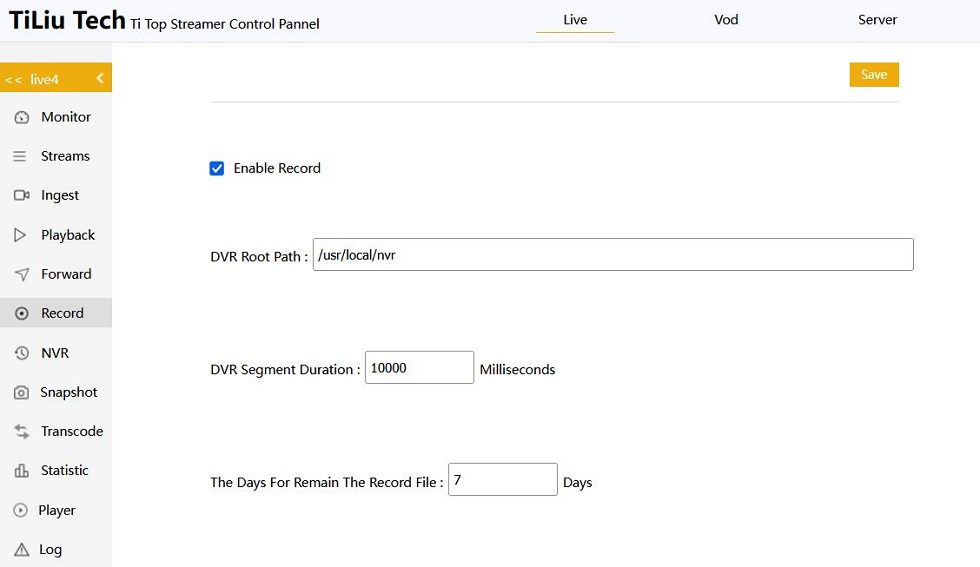Click the Streams list icon

(x=20, y=156)
